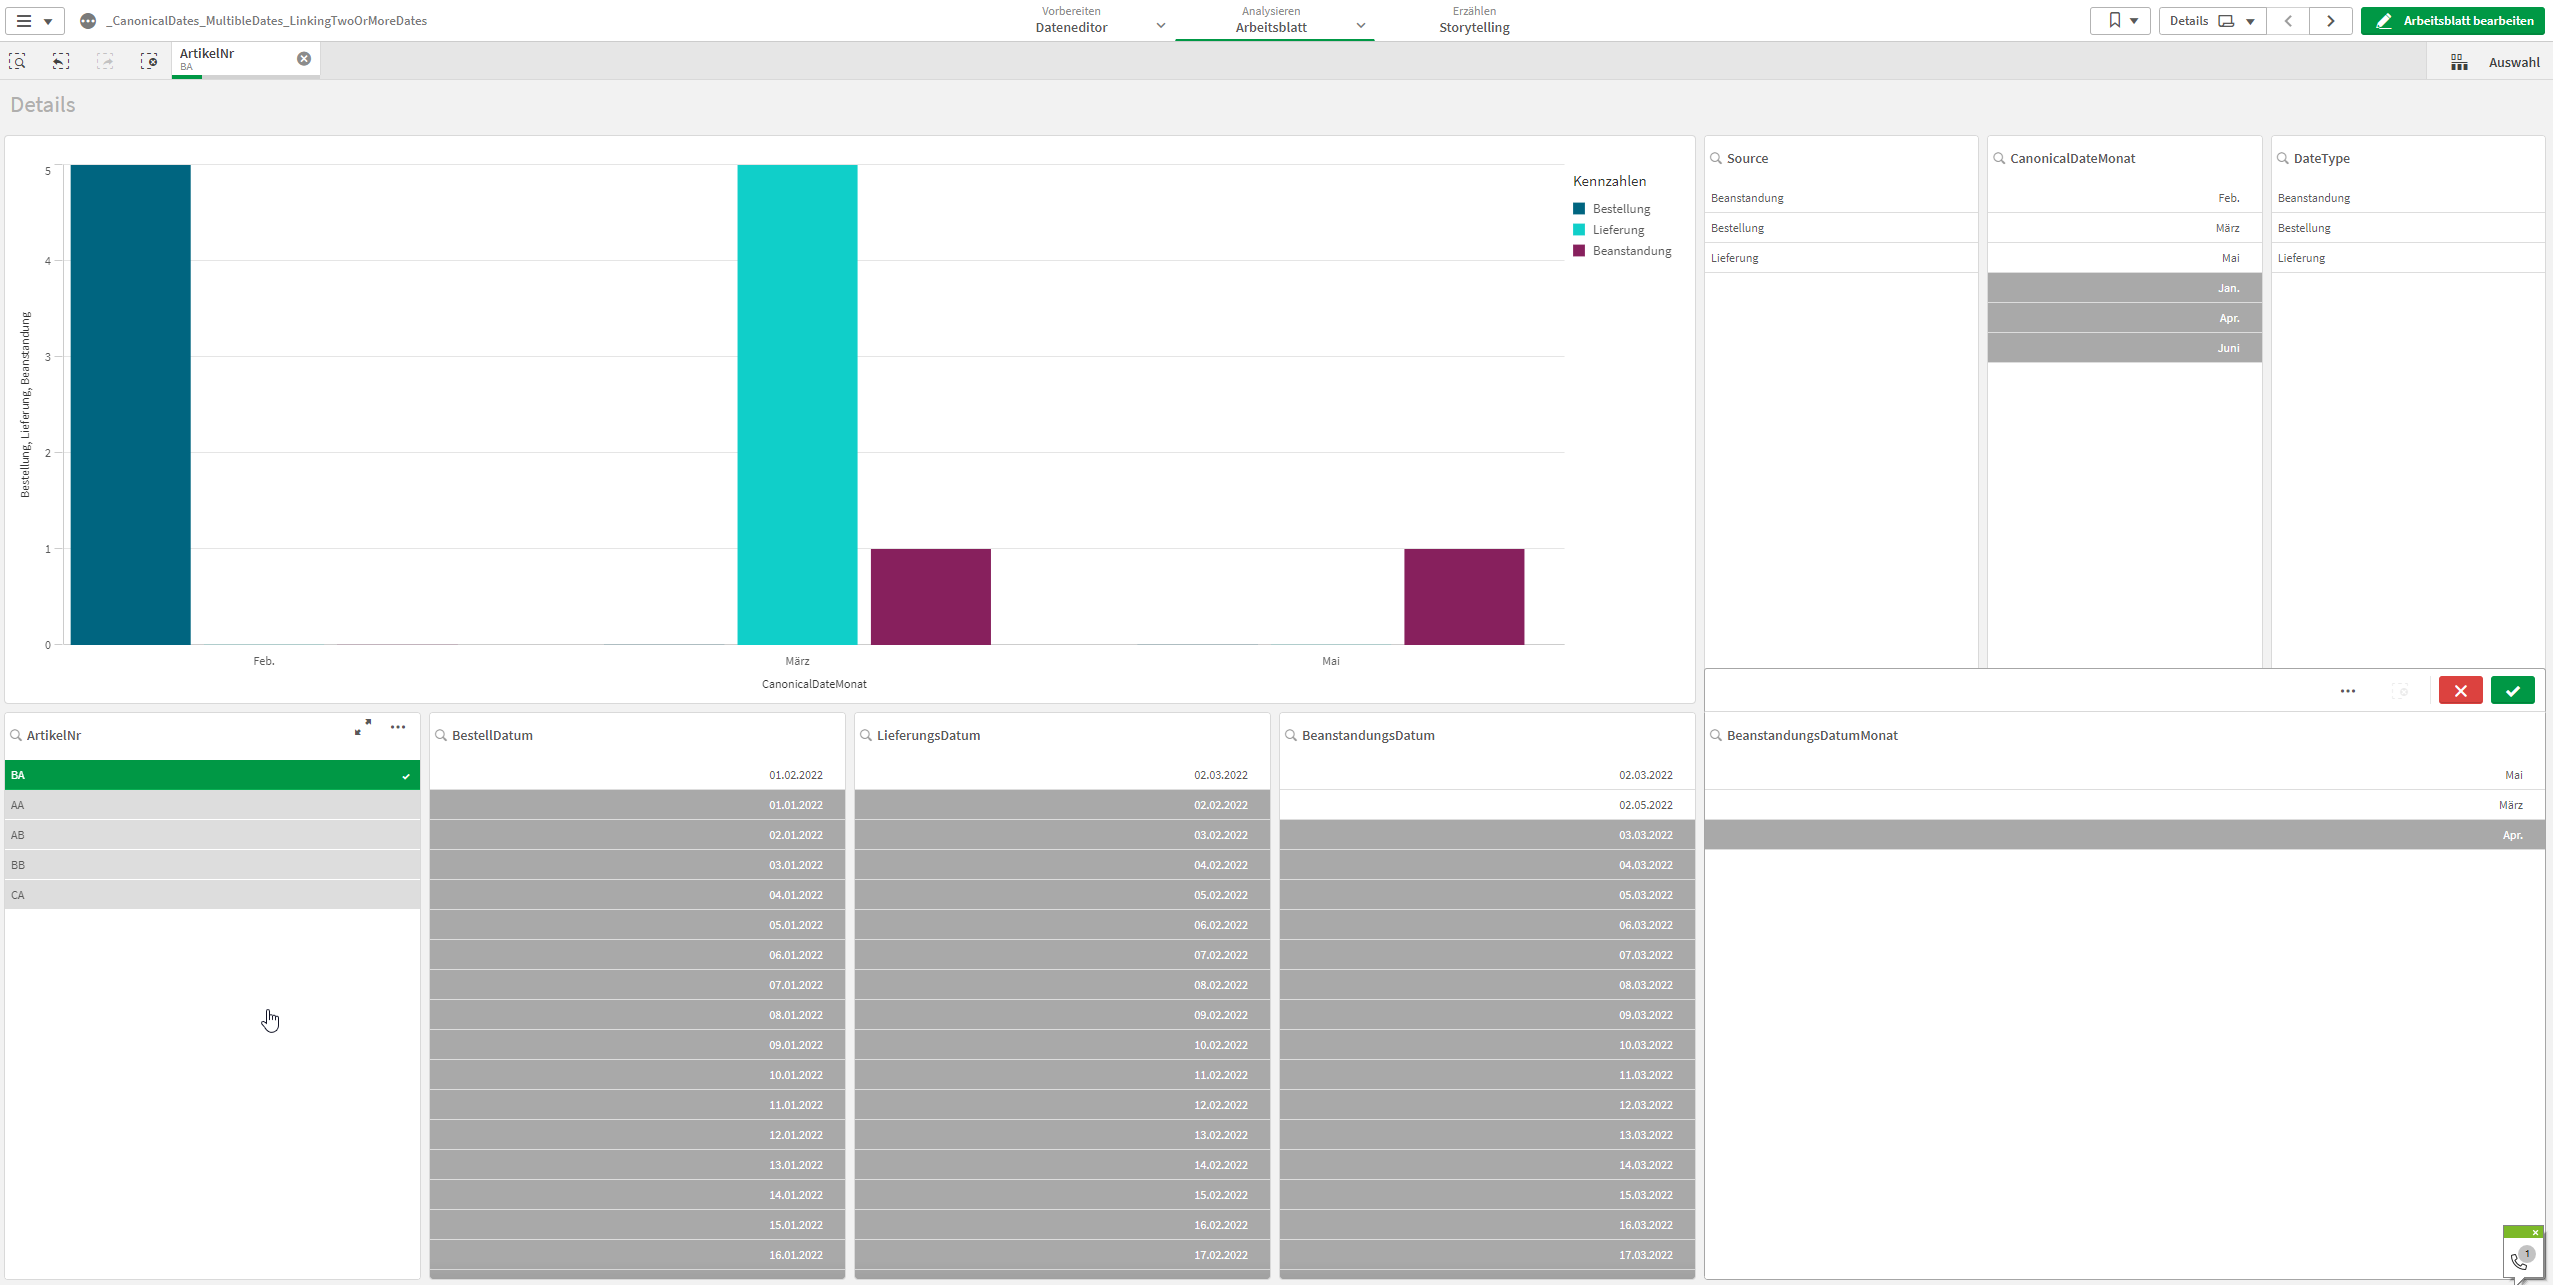Expand the Vorbereiten Dateneditor dropdown arrow

[x=1160, y=26]
